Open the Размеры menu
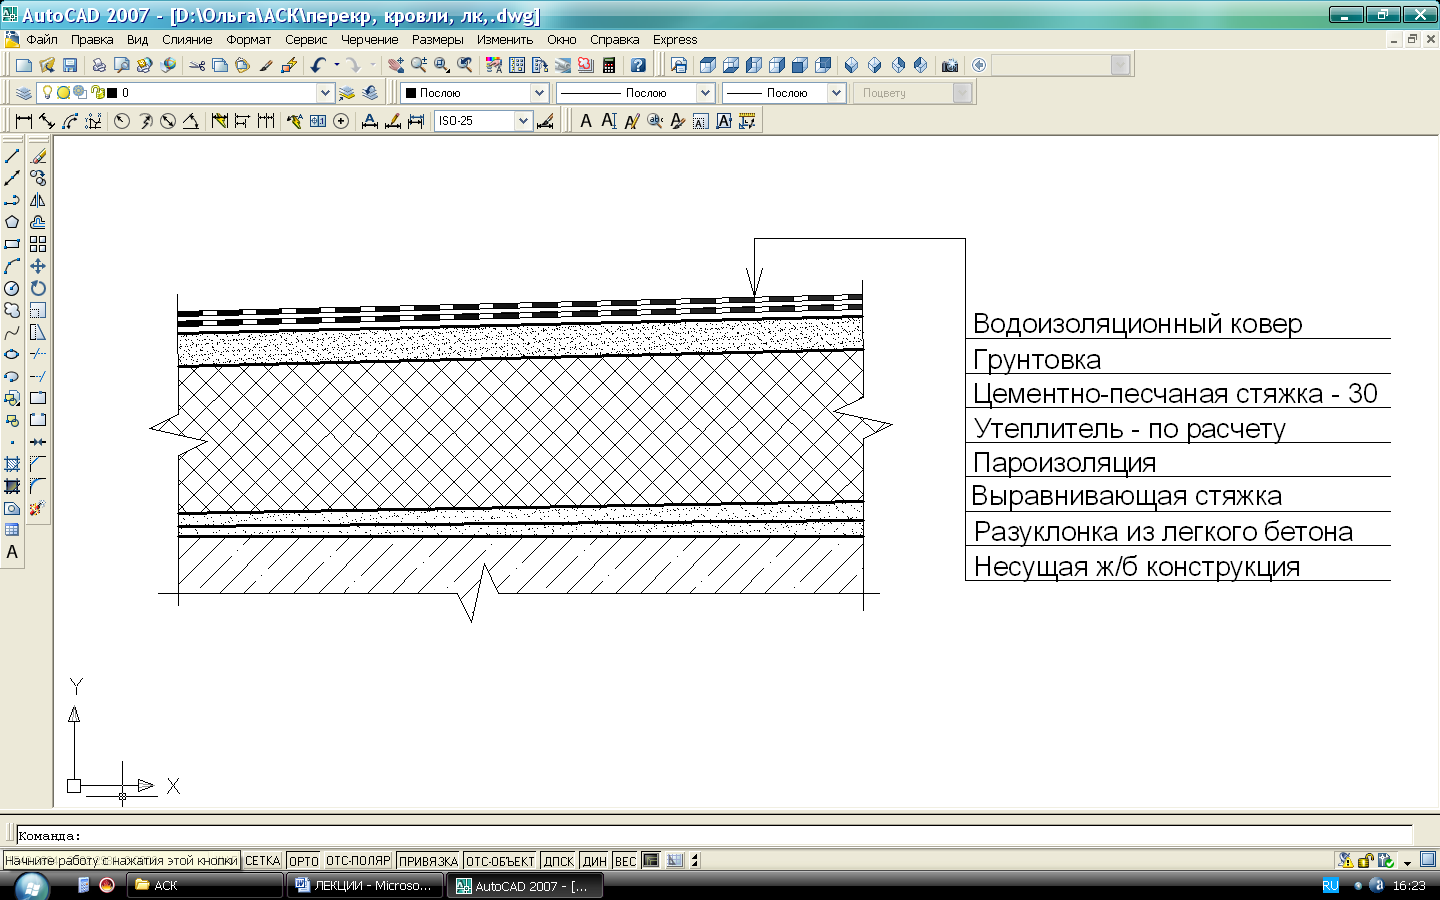This screenshot has height=900, width=1440. point(437,40)
